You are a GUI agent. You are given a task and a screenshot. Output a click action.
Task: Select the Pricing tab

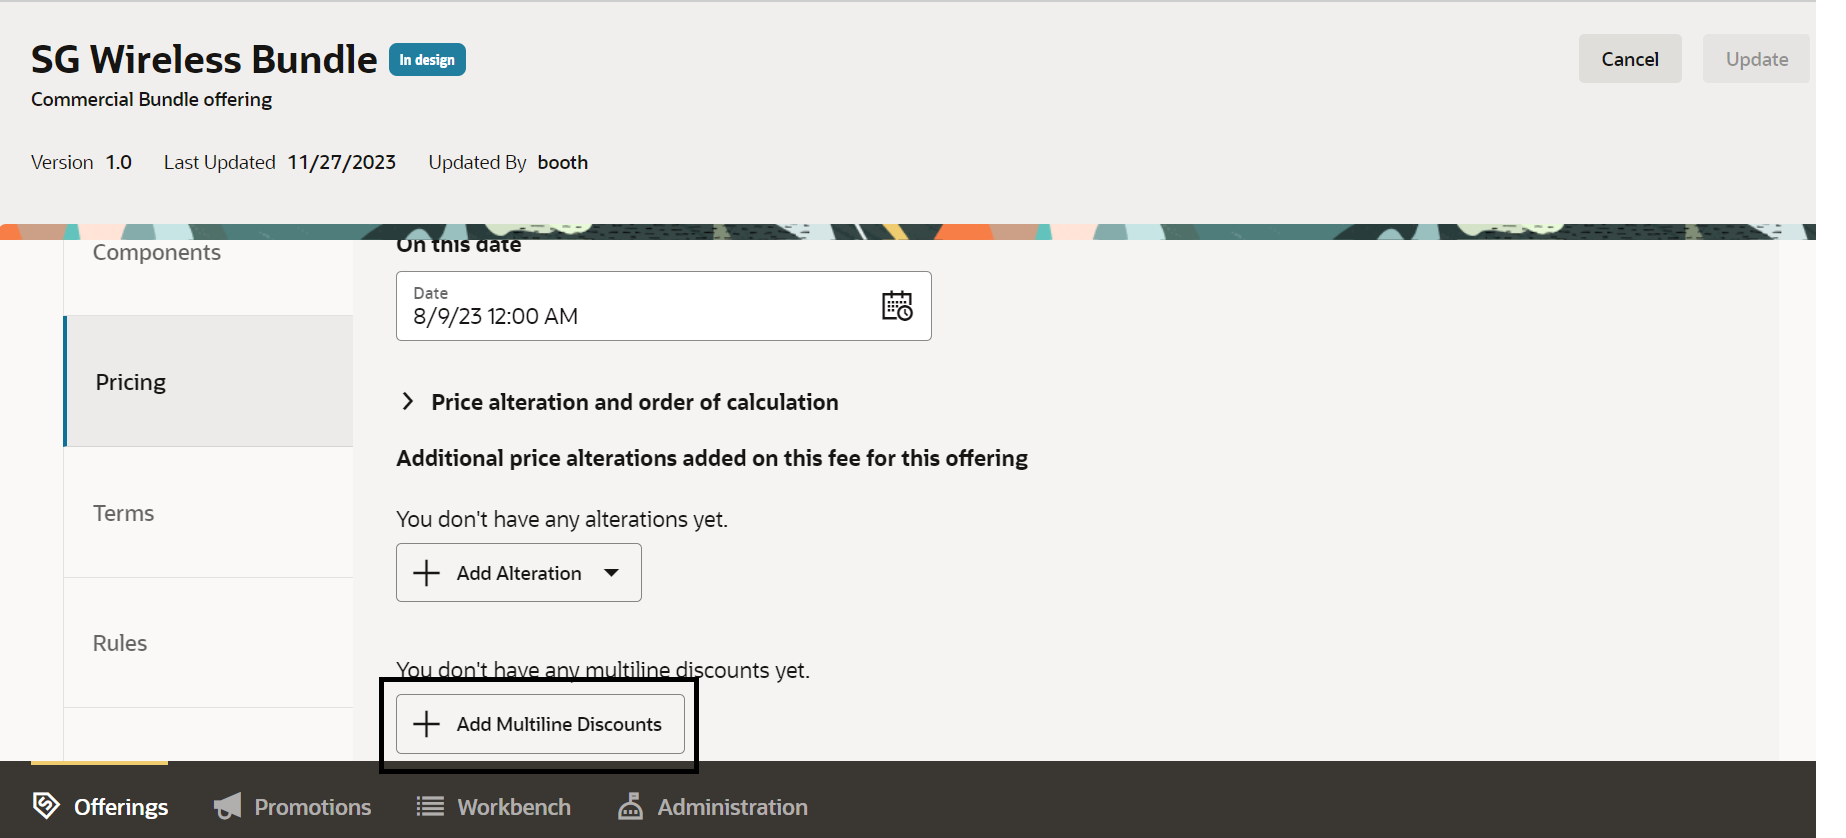point(131,382)
